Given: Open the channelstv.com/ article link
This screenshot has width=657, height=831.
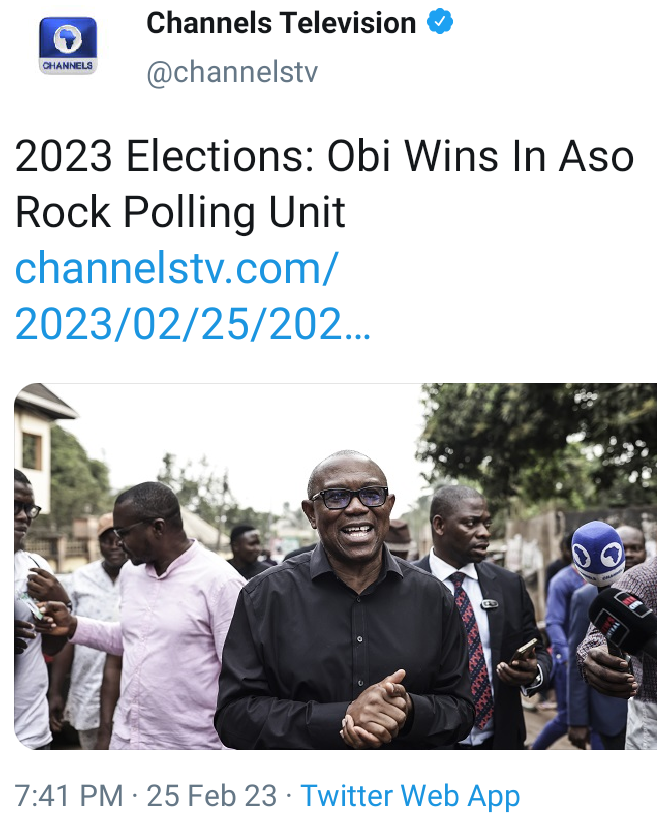Looking at the screenshot, I should (x=176, y=267).
